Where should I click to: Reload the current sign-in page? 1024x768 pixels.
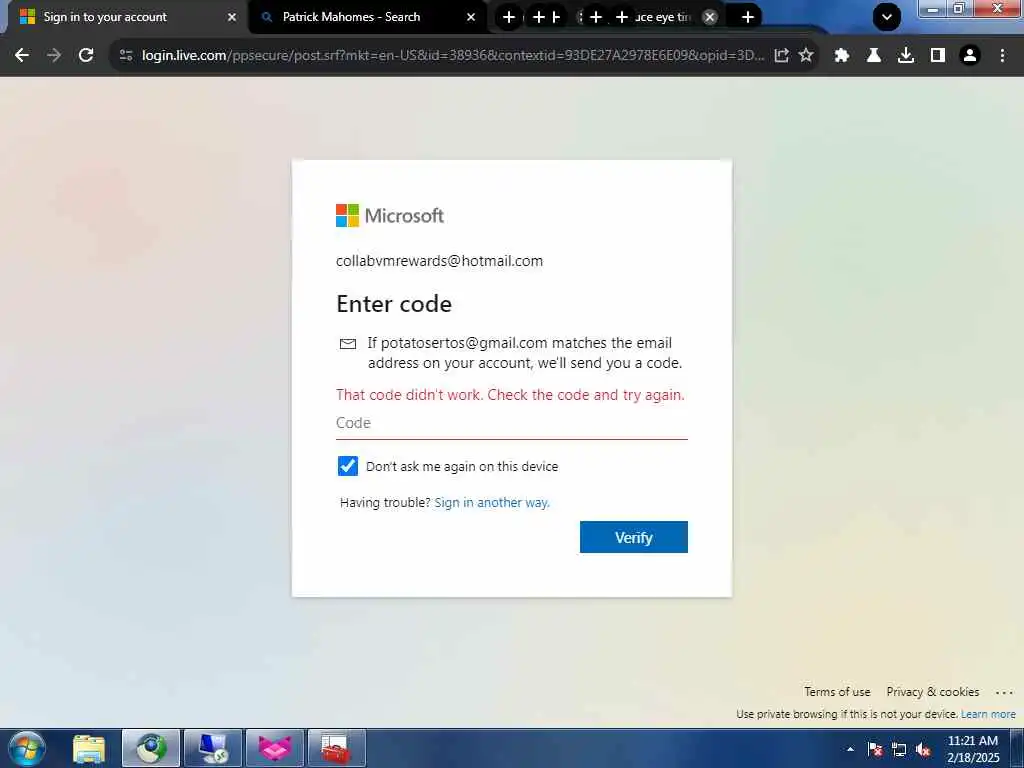pyautogui.click(x=86, y=56)
